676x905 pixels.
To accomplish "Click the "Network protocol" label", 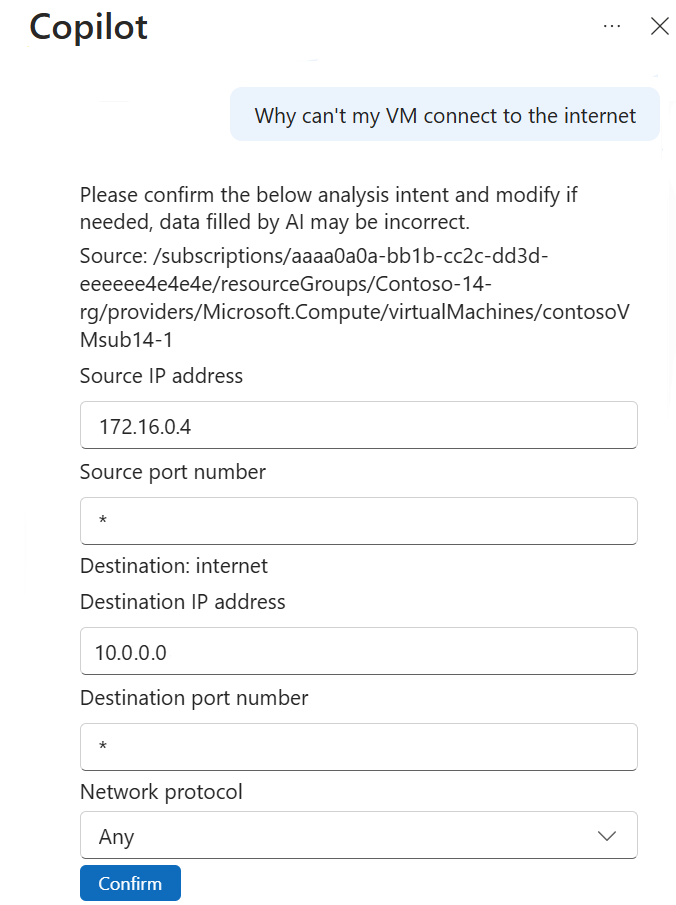I will [161, 792].
